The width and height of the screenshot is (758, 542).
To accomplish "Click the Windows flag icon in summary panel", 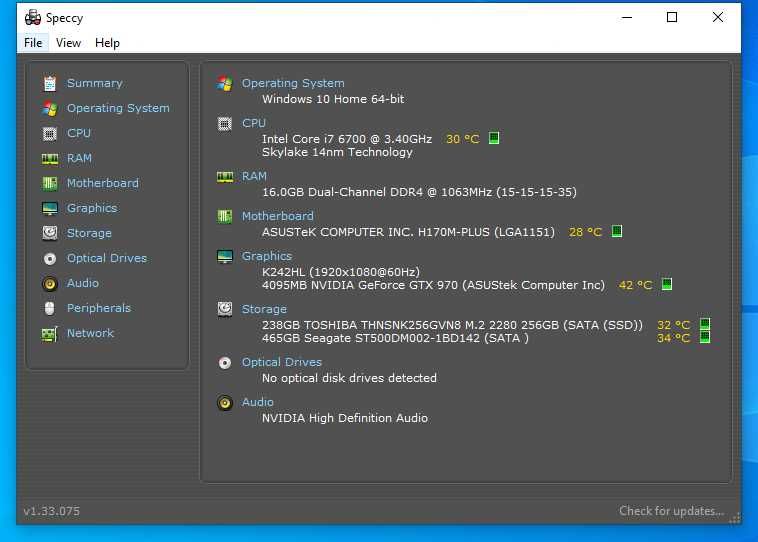I will click(x=225, y=83).
